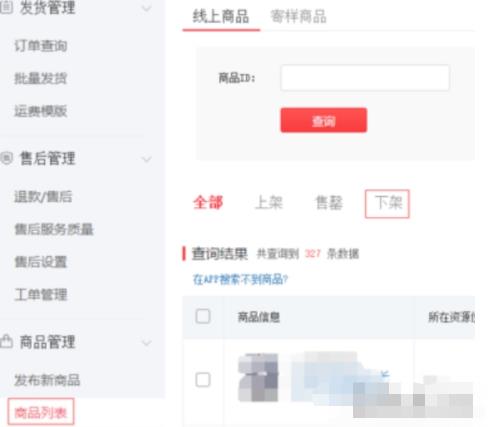Screen dimensions: 488x427
Task: Click the 商品管理 bag icon
Action: pyautogui.click(x=6, y=341)
